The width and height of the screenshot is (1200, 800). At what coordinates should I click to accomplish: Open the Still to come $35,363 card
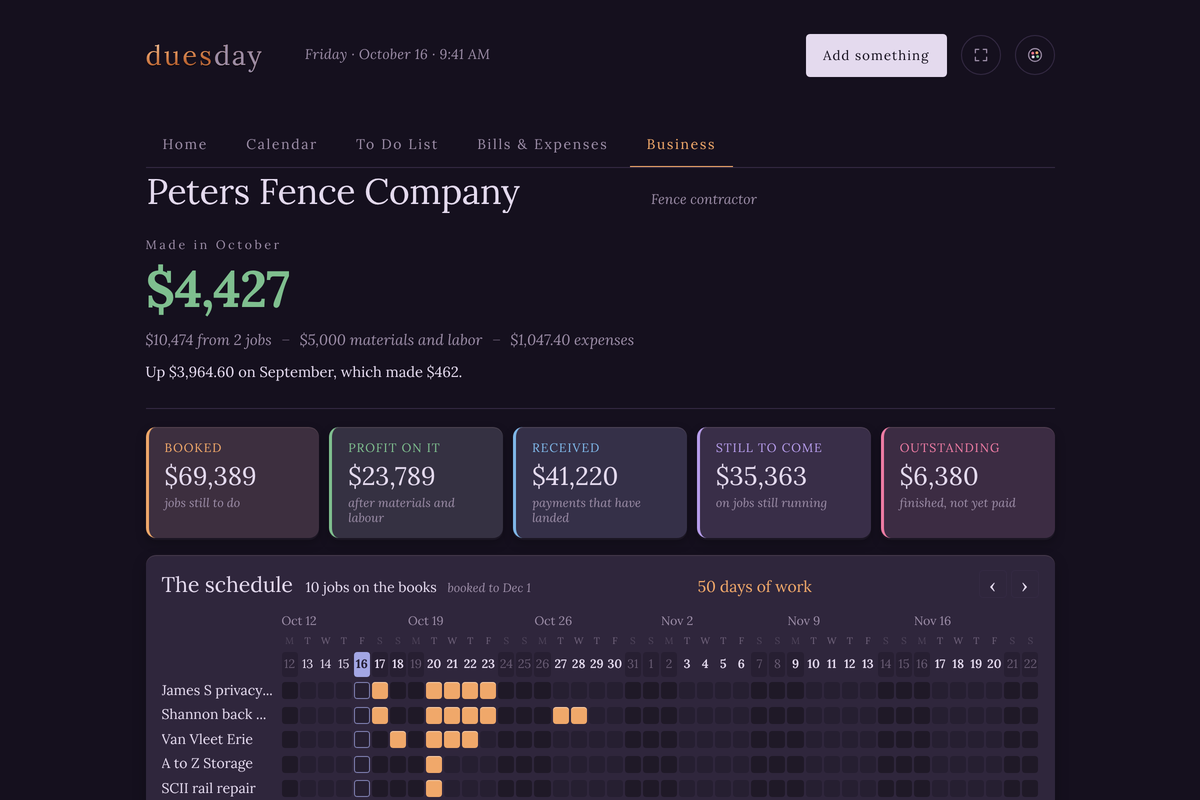coord(784,483)
